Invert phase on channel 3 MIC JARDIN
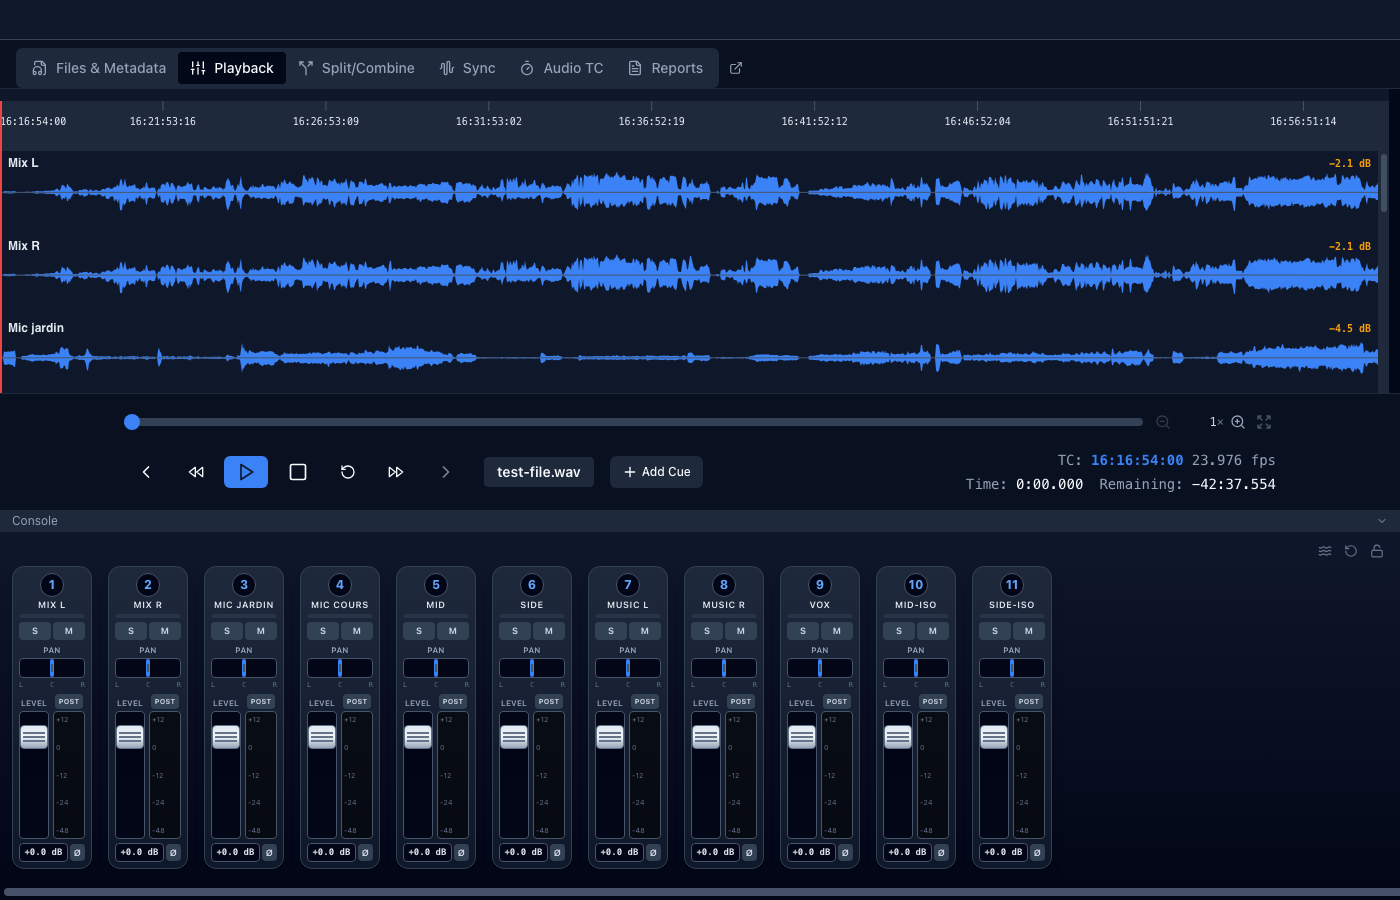Screen dimensions: 1400x900 coord(269,853)
